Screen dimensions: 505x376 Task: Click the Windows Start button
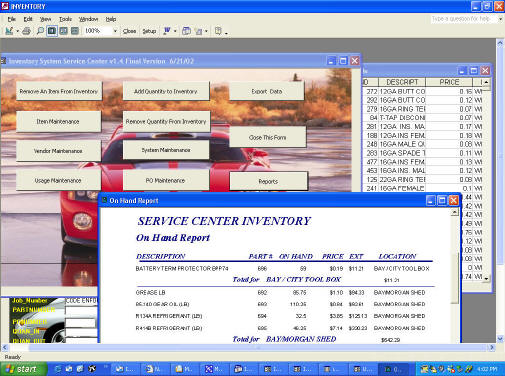[23, 369]
